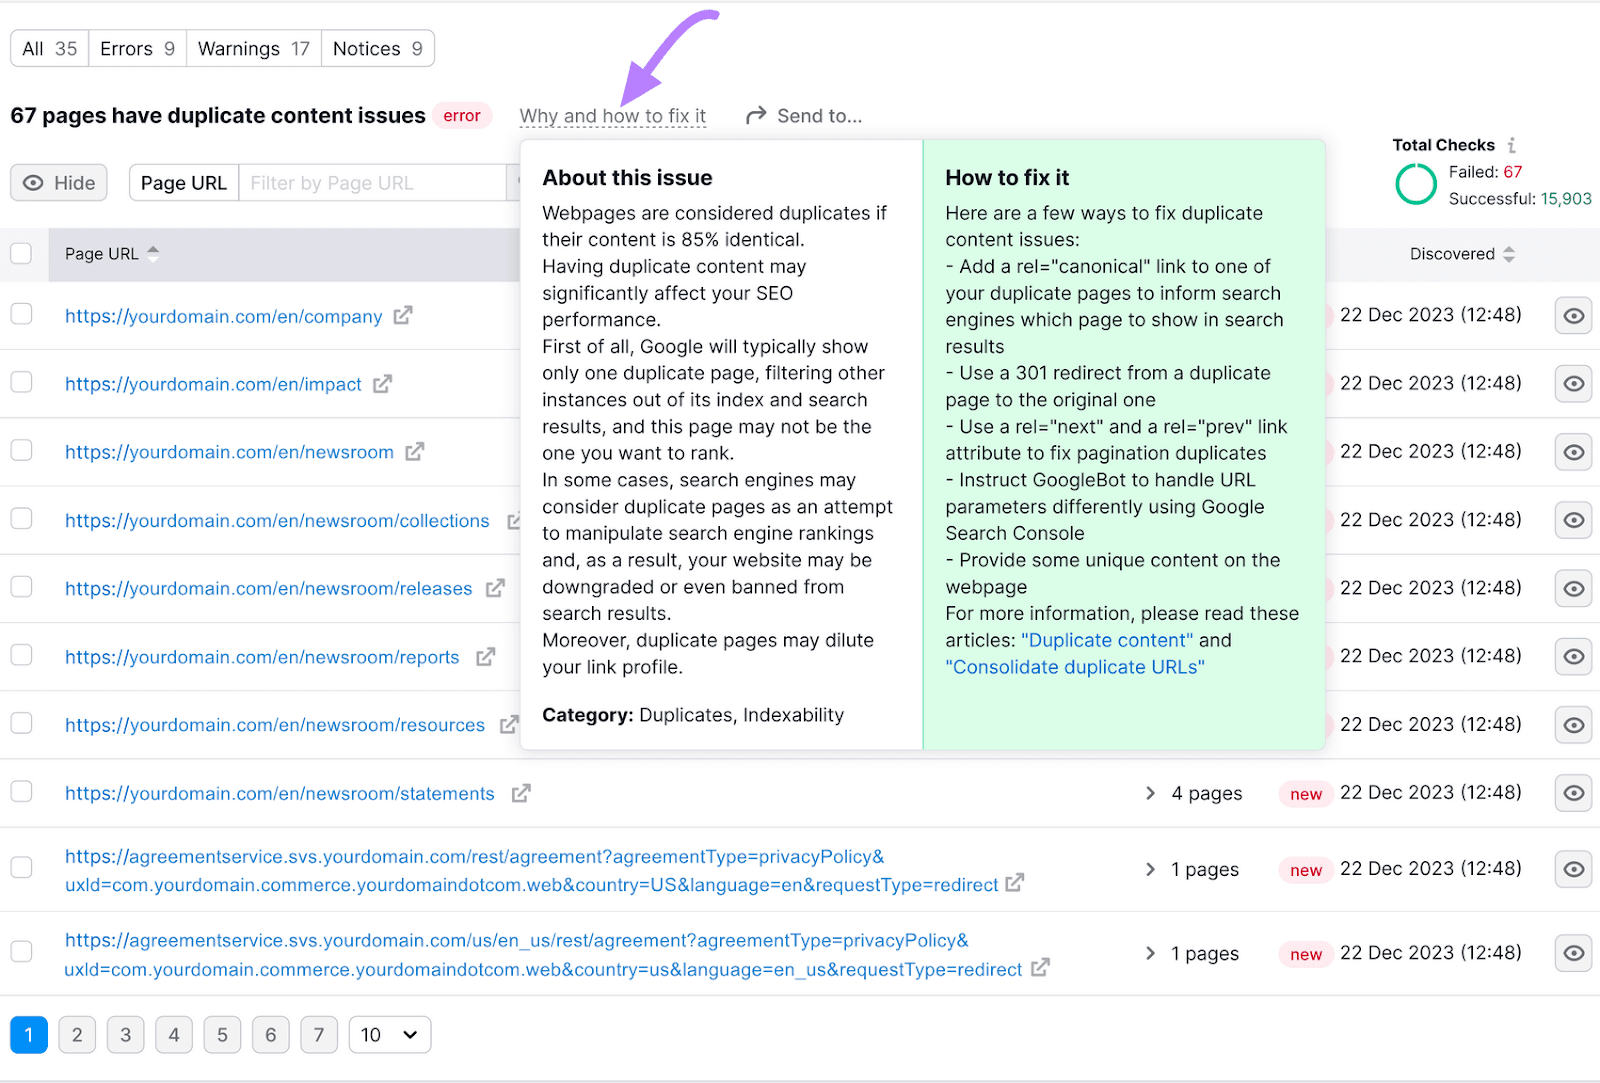Image resolution: width=1600 pixels, height=1083 pixels.
Task: Click the Send to arrow icon
Action: tap(756, 114)
